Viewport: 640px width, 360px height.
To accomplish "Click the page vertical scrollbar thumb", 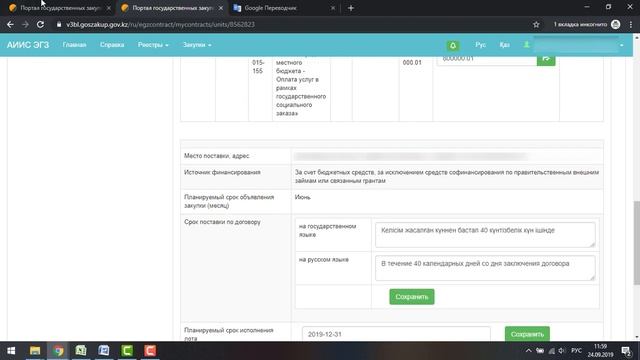I will coord(636,242).
